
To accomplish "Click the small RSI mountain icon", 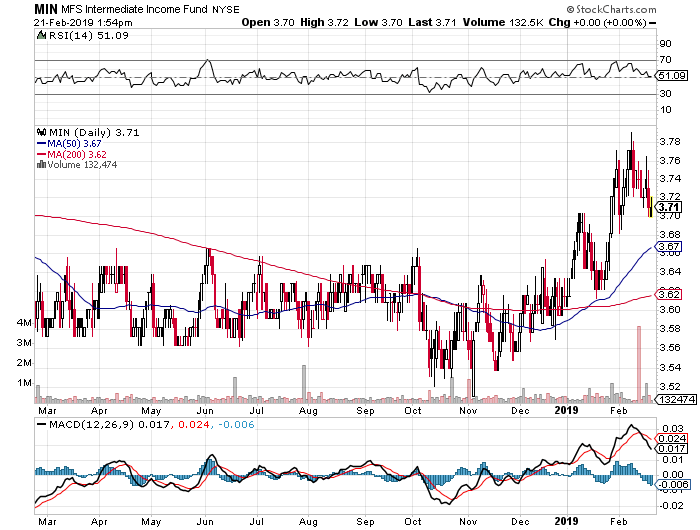I will [41, 35].
